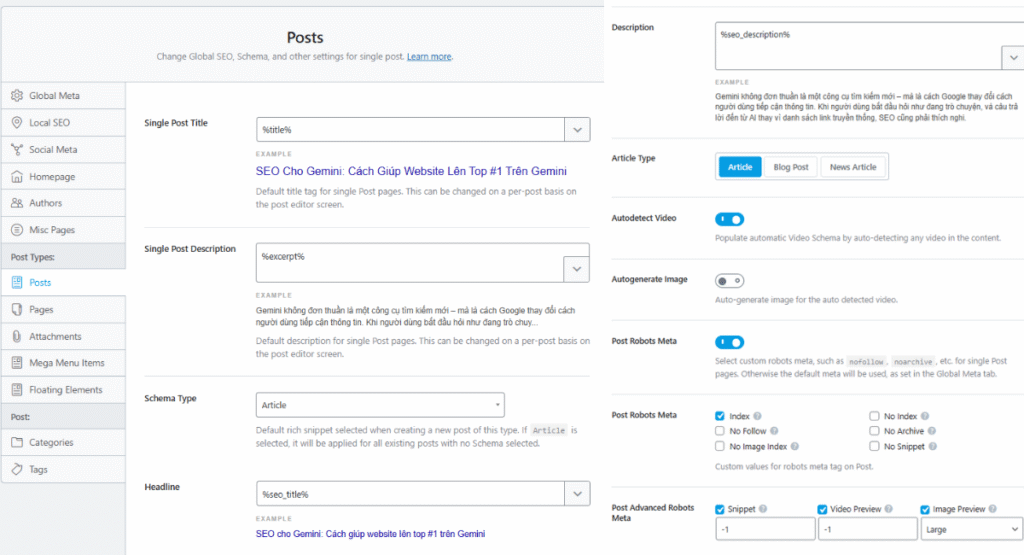Select the Blog Post article type

pos(791,167)
